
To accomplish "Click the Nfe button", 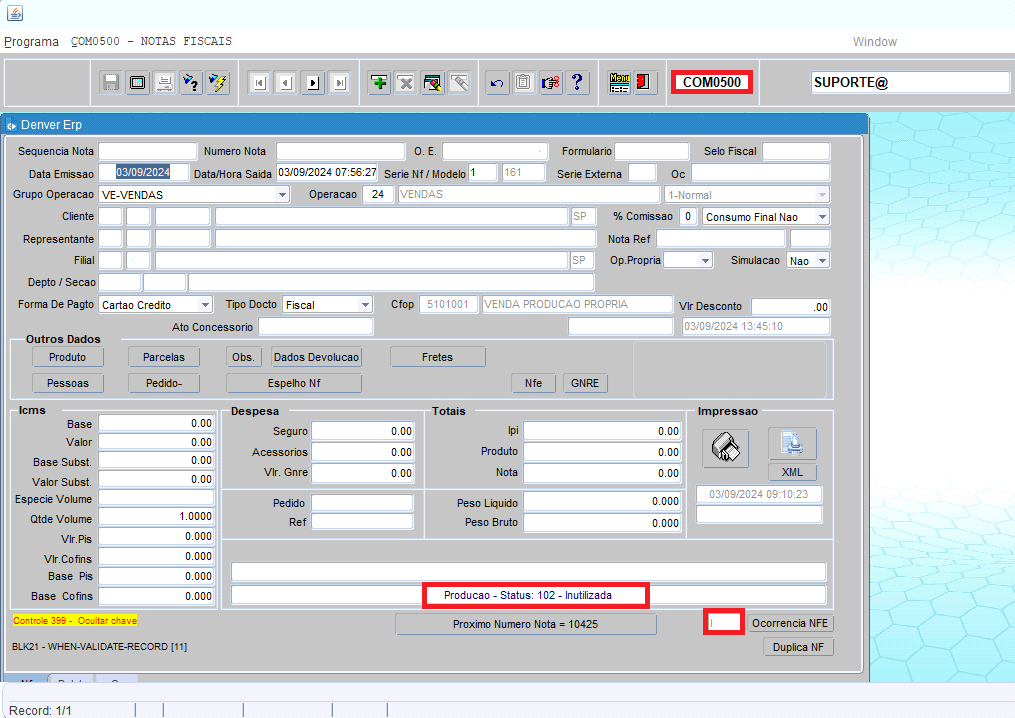I will click(533, 383).
